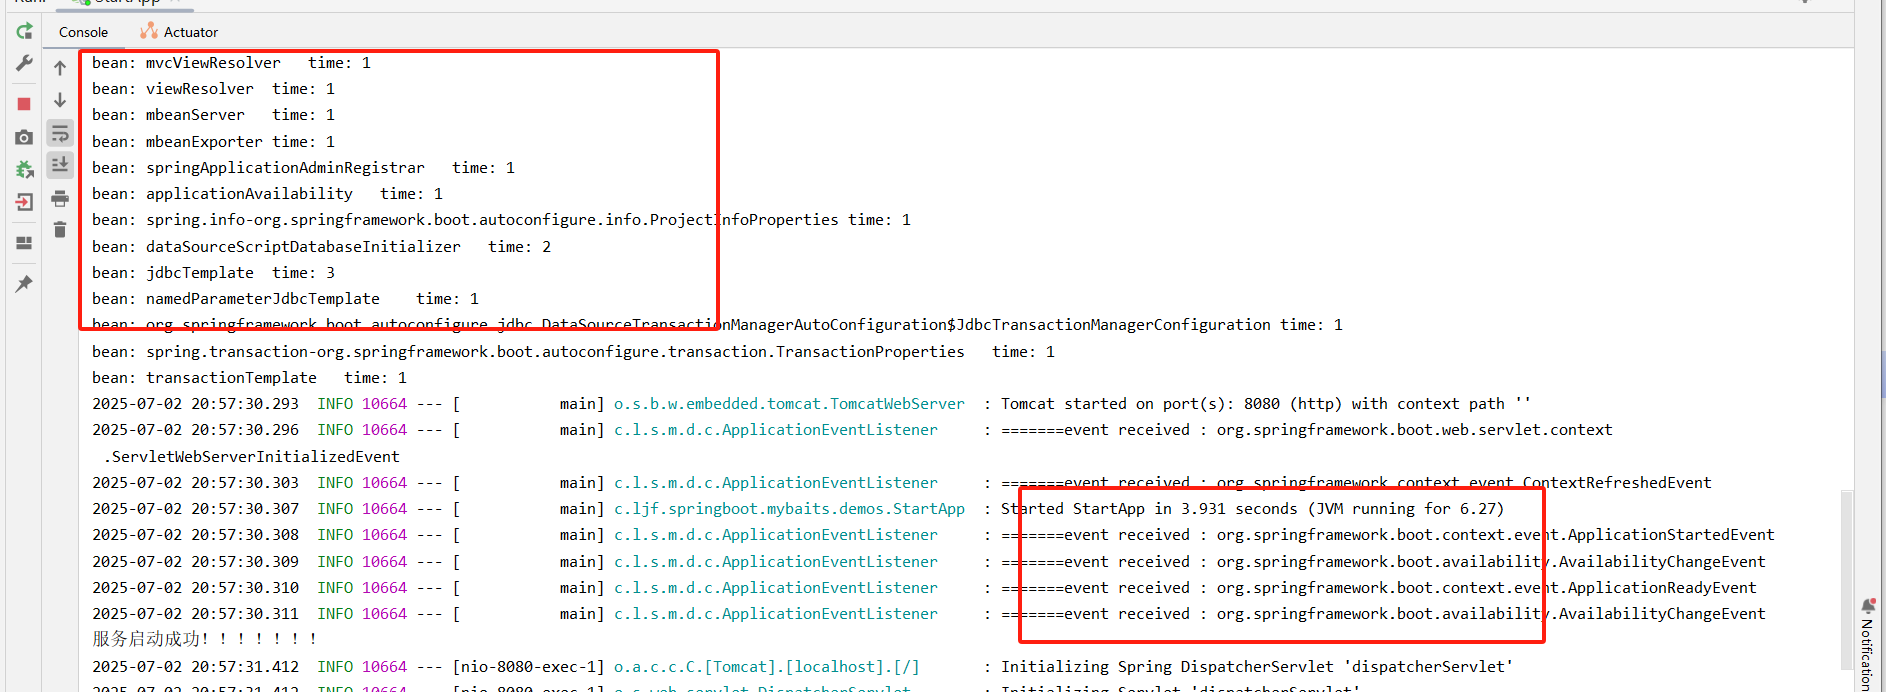The width and height of the screenshot is (1886, 692).
Task: Jump down the stack trace with down arrow
Action: click(60, 100)
